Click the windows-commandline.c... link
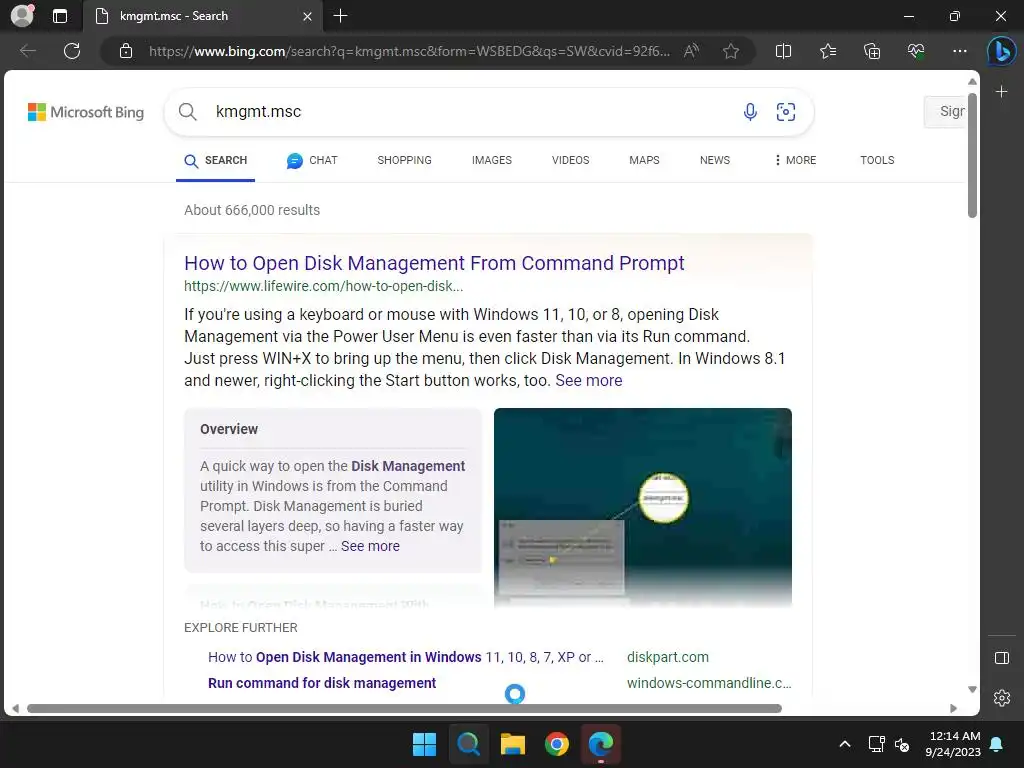Viewport: 1024px width, 768px height. pos(709,683)
